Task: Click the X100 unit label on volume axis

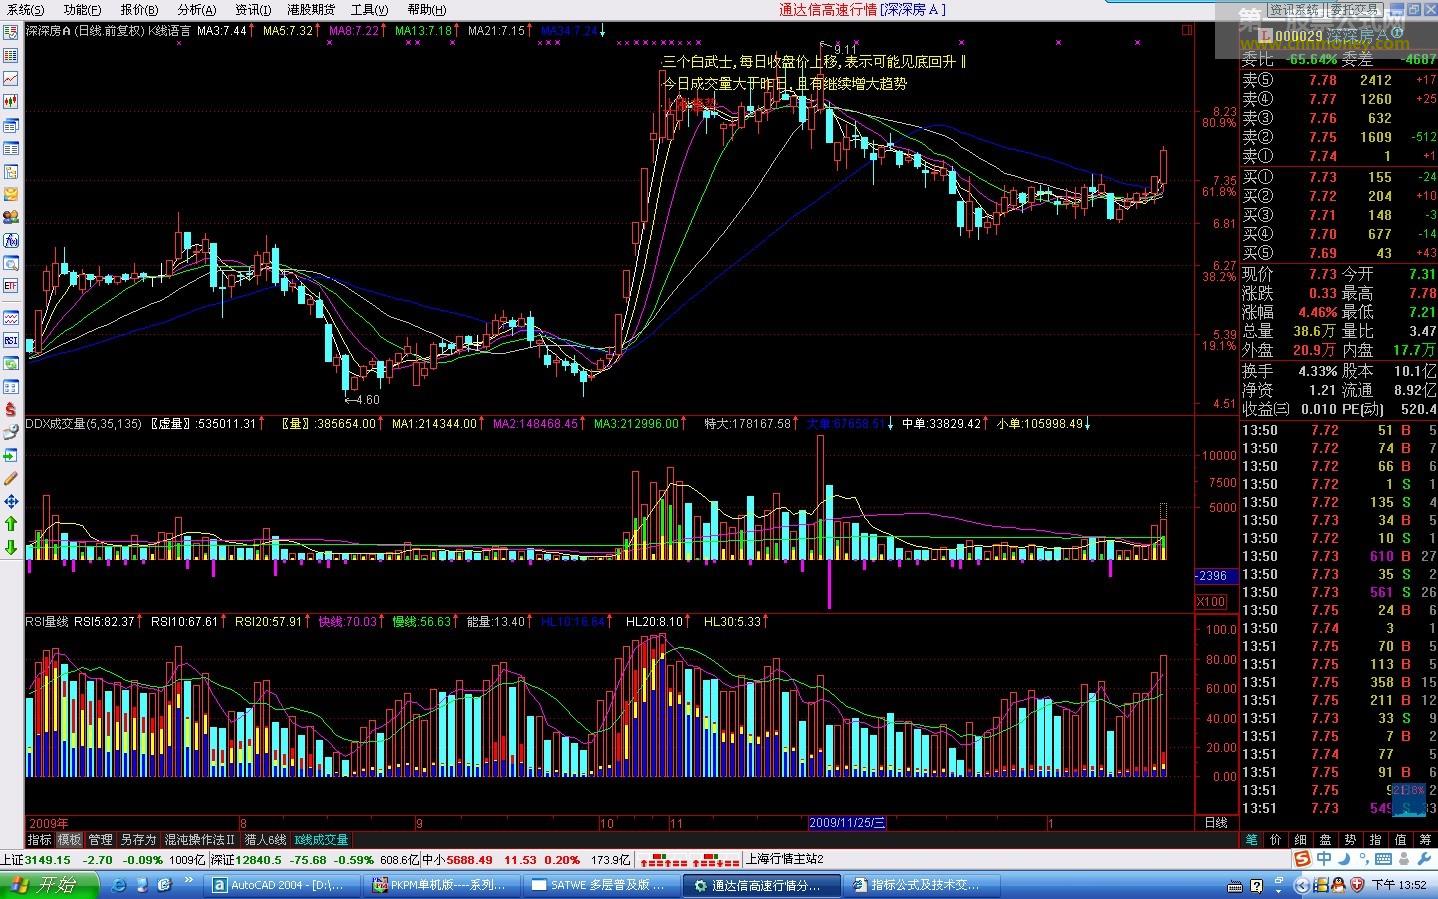Action: coord(1210,601)
